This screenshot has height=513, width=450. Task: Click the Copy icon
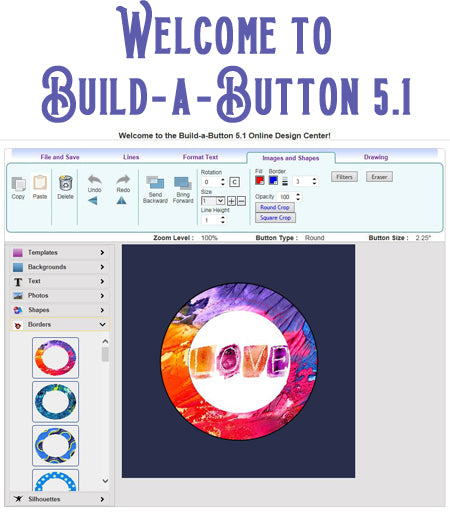pyautogui.click(x=18, y=183)
